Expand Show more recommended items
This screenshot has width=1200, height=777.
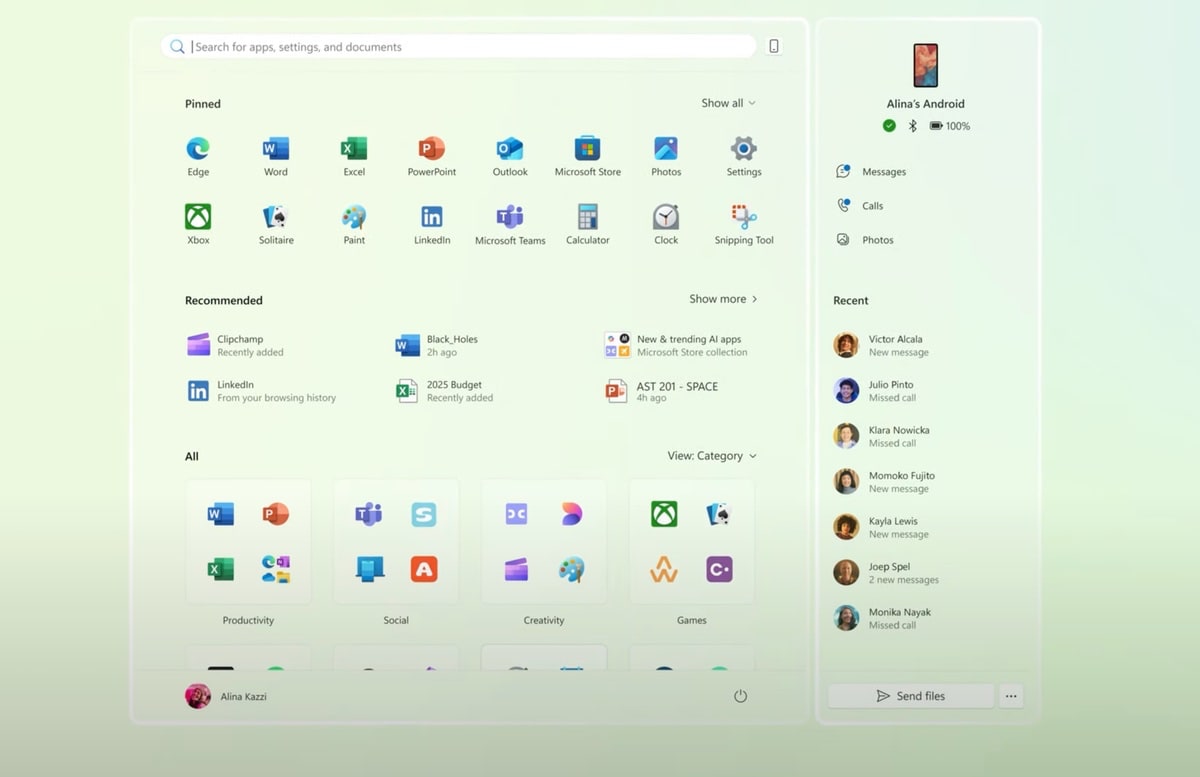point(723,299)
